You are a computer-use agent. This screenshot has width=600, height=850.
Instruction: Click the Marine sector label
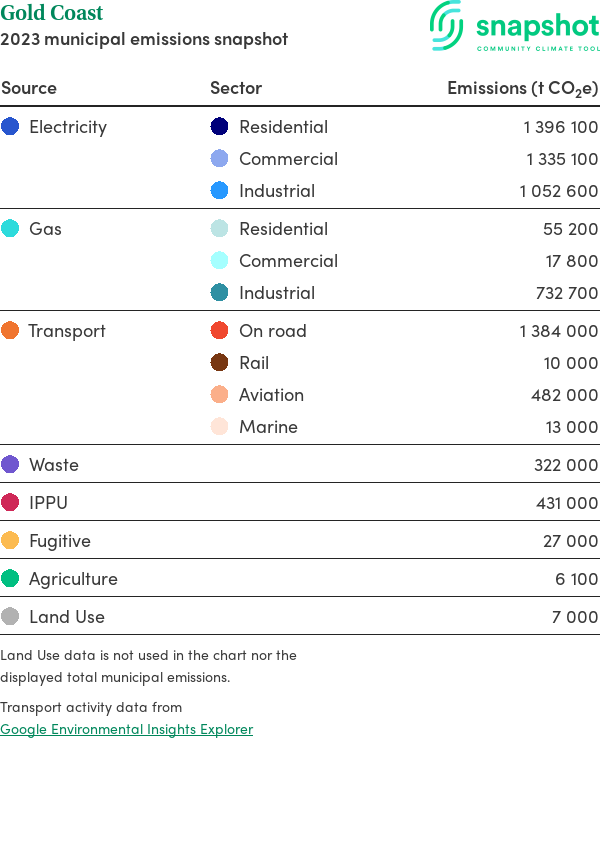pos(268,427)
